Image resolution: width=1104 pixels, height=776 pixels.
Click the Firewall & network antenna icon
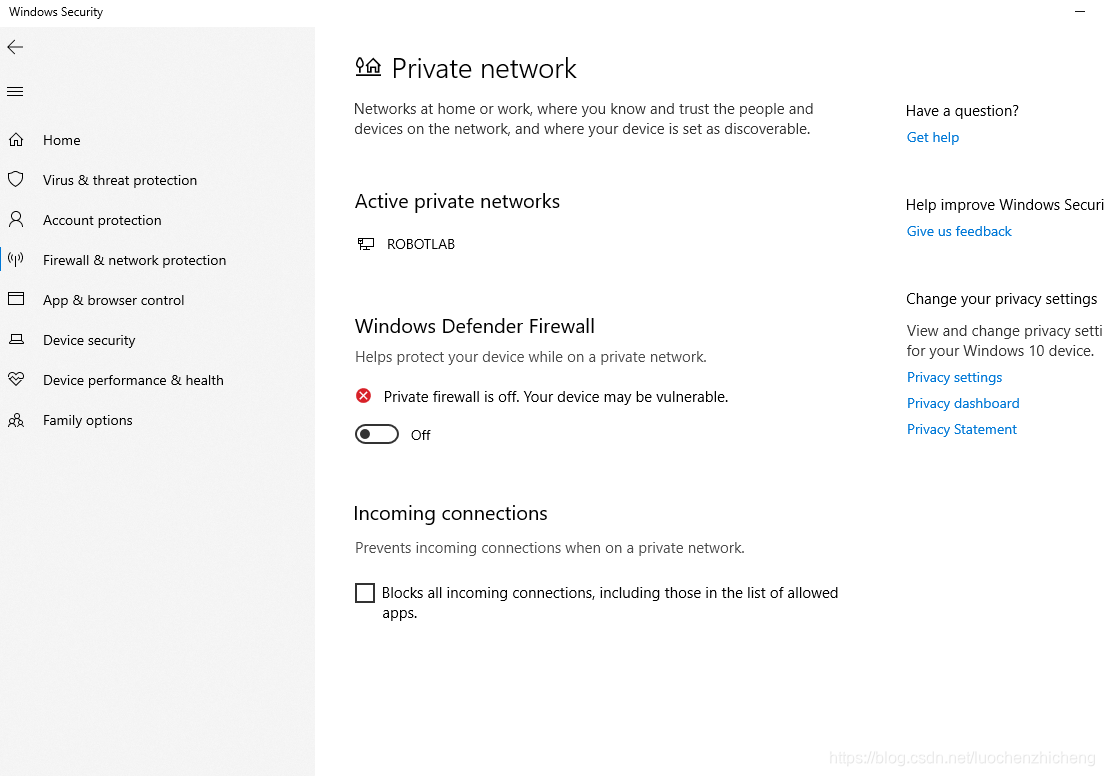[16, 260]
